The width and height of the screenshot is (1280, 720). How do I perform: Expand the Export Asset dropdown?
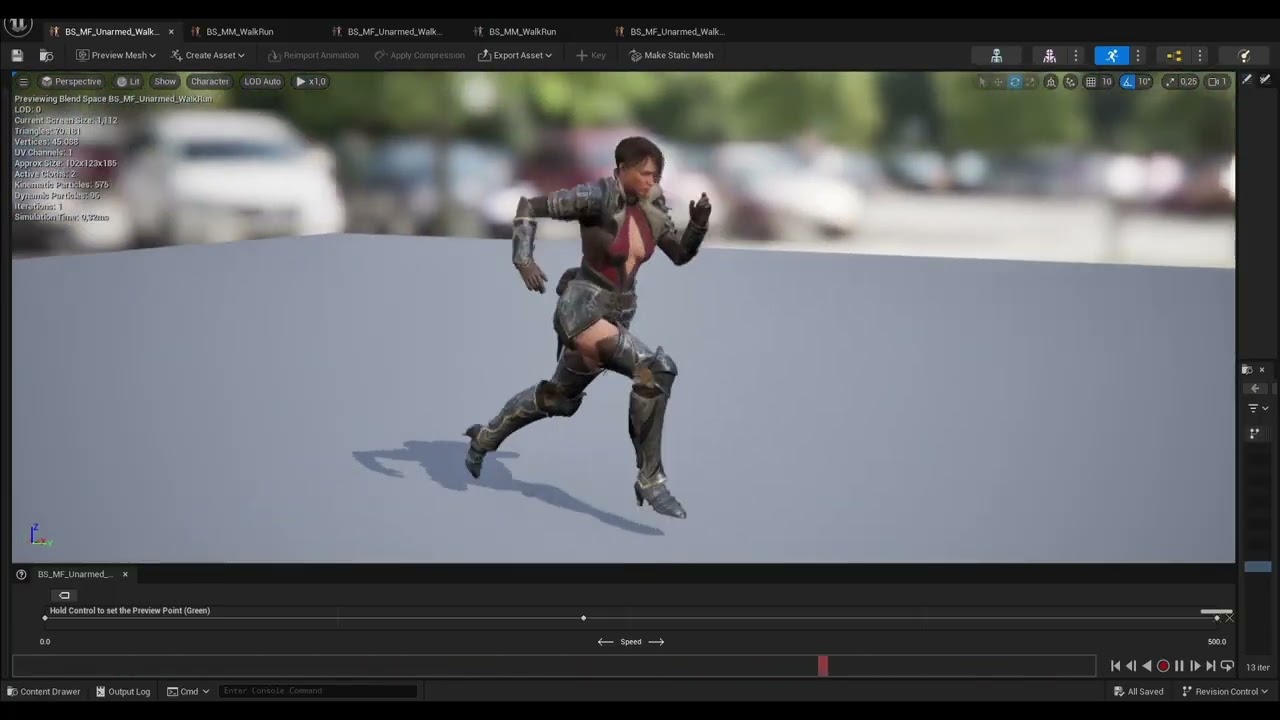click(515, 55)
